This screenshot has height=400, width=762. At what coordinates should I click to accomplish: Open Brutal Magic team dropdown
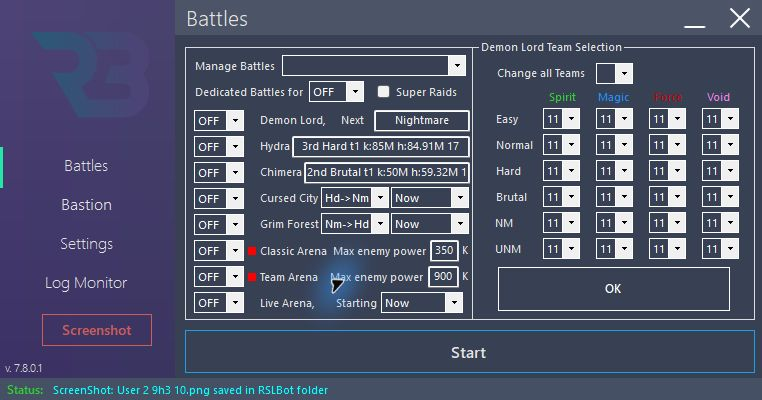[x=614, y=196]
